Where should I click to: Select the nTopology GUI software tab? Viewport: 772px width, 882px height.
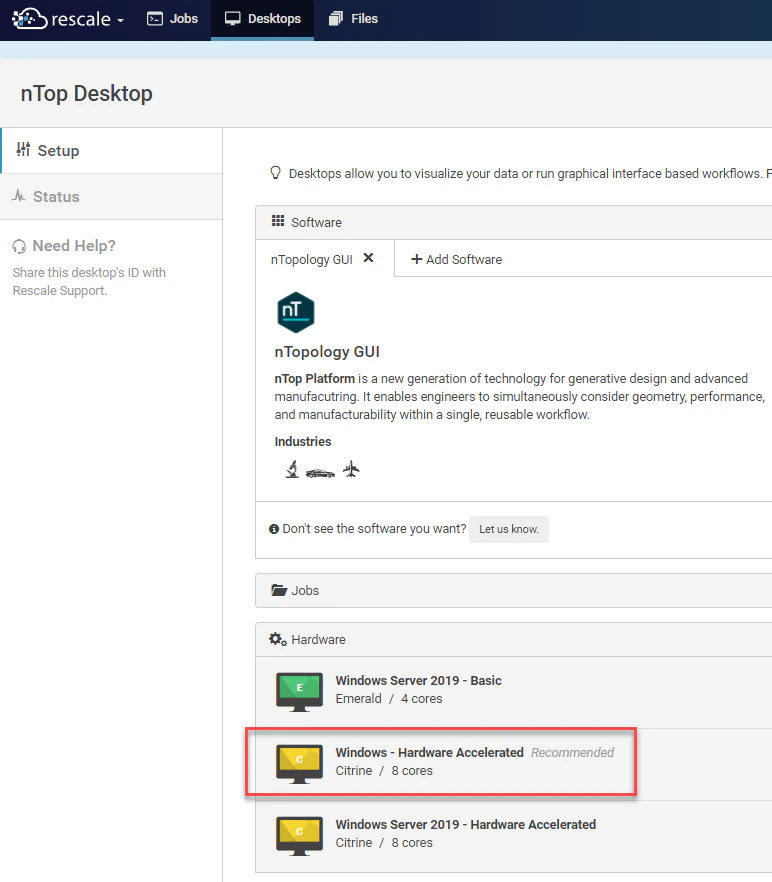pyautogui.click(x=312, y=259)
